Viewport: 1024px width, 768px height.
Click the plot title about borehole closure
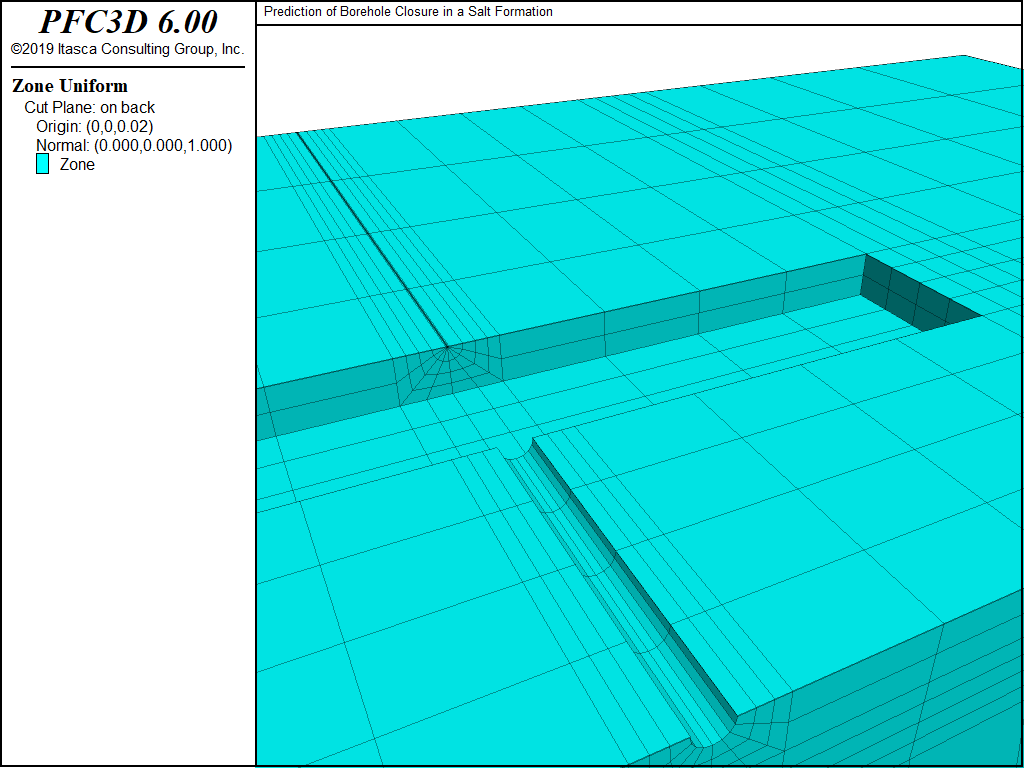(408, 12)
